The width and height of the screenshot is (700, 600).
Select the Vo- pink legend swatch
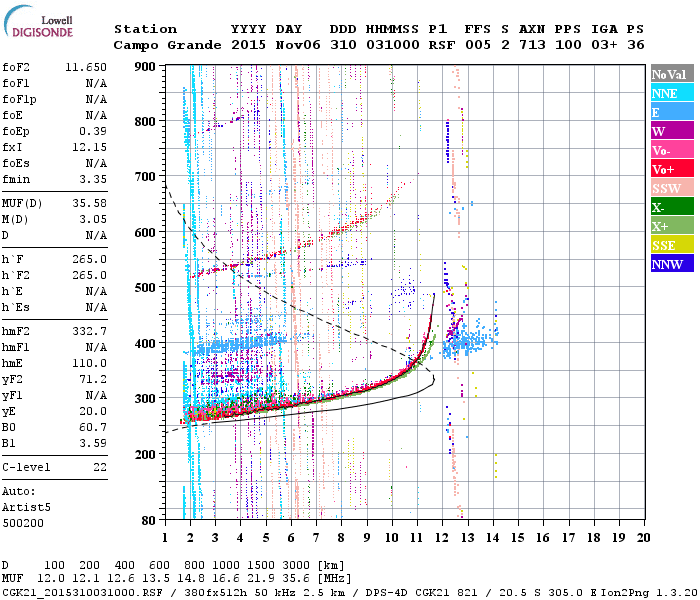pyautogui.click(x=672, y=150)
